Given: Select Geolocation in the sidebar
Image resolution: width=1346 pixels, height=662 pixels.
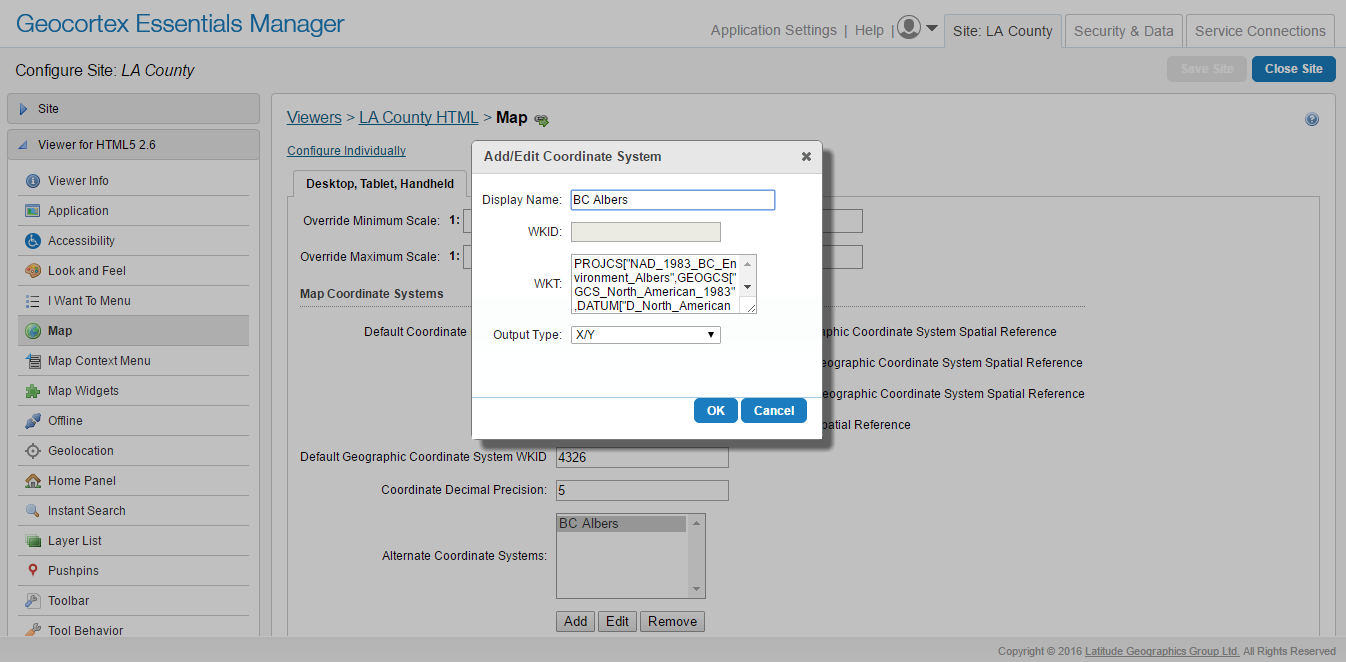Looking at the screenshot, I should [133, 451].
